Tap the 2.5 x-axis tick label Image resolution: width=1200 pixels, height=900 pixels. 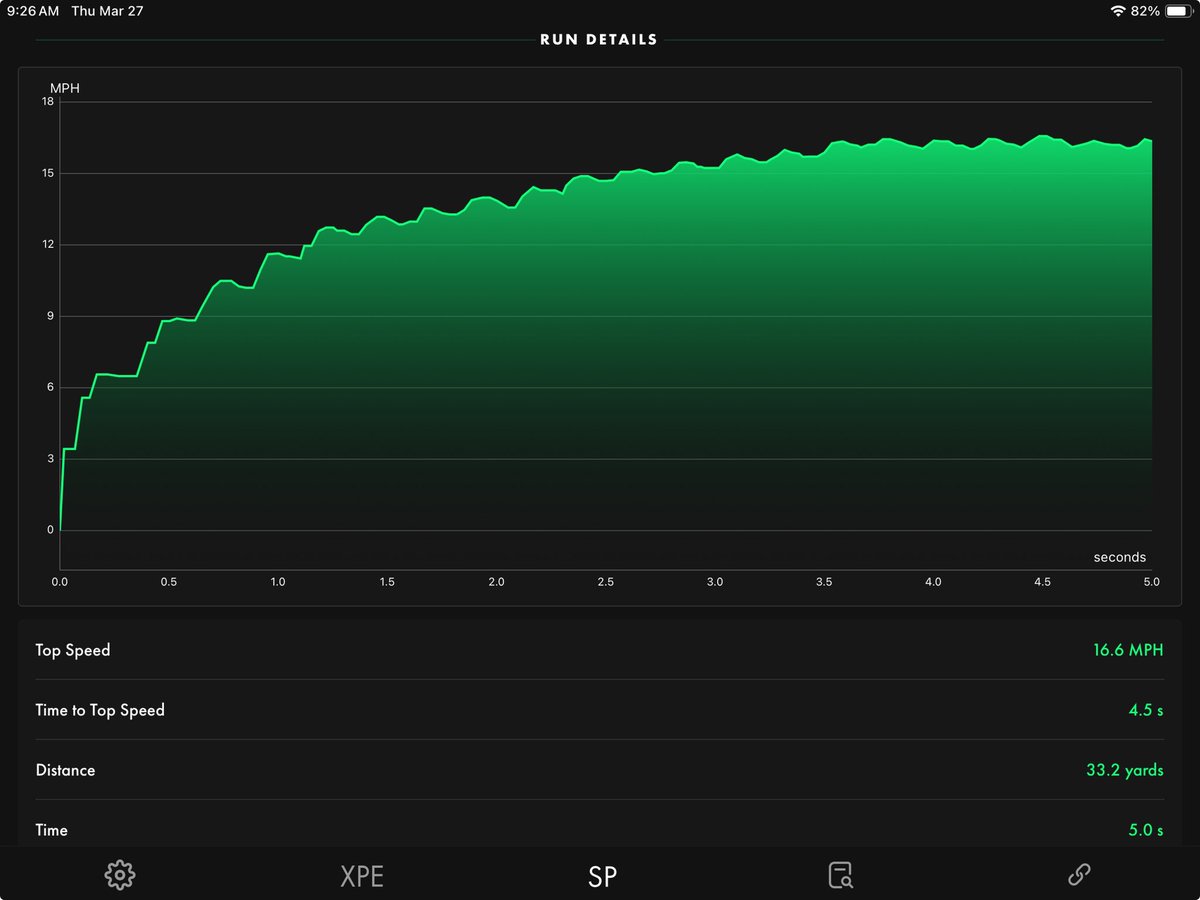coord(606,582)
